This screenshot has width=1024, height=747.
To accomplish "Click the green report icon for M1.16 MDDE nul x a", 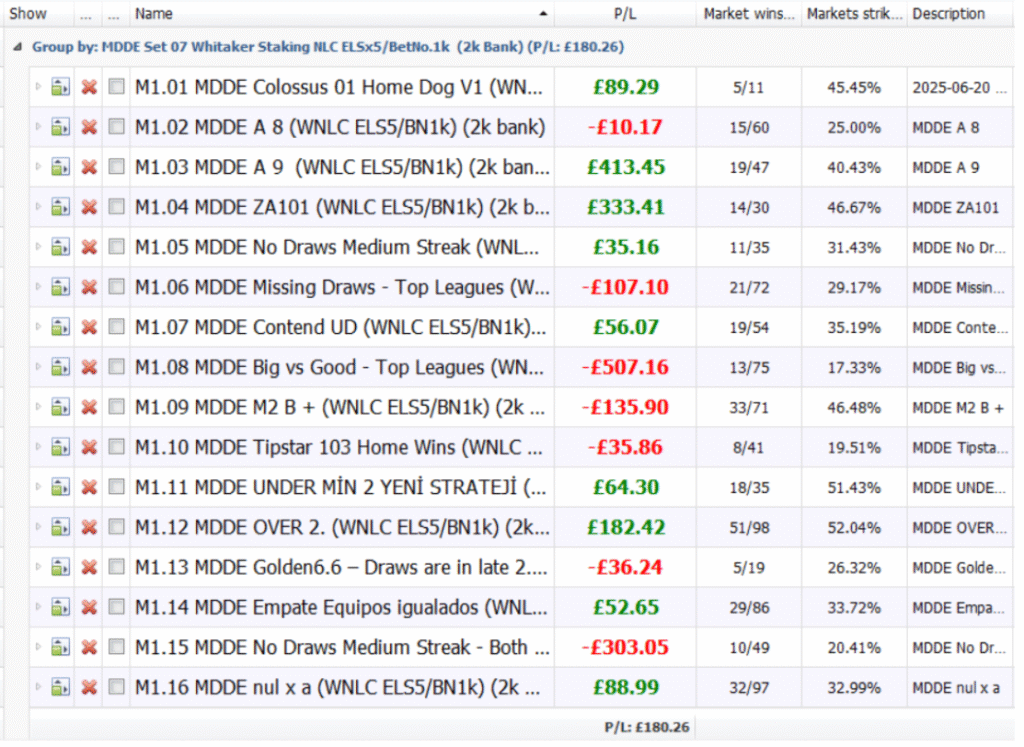I will [60, 688].
